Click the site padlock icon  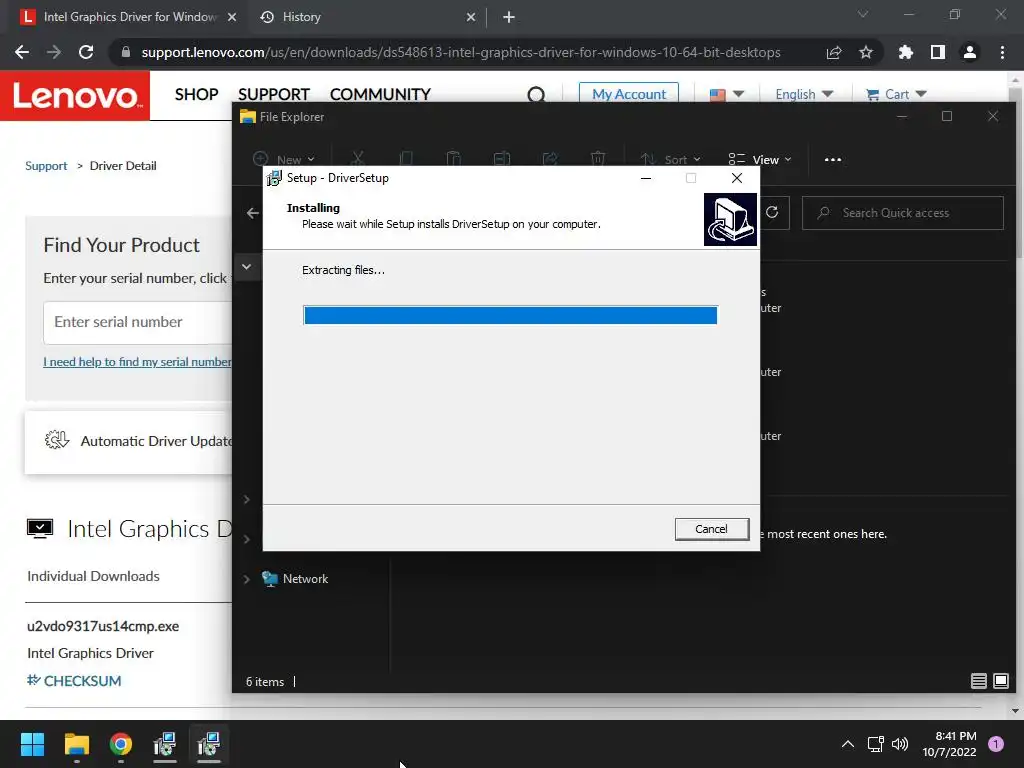[x=125, y=52]
